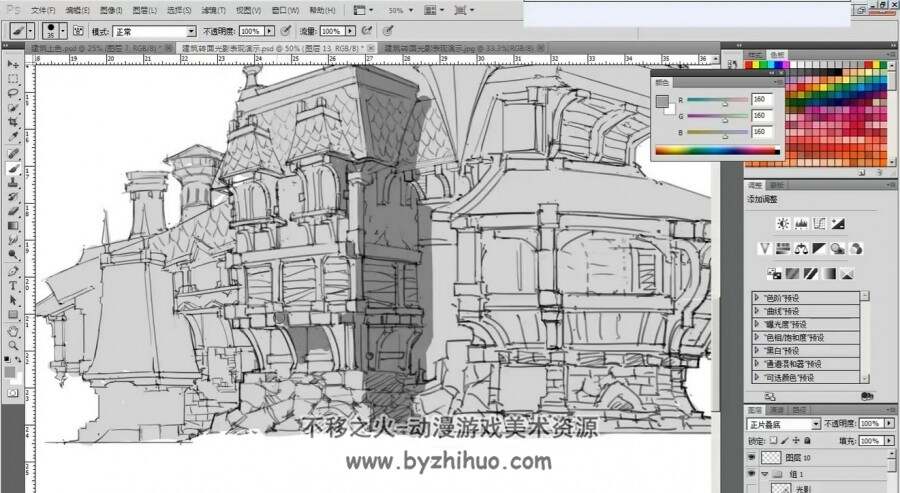
Task: Select the Hand tool
Action: pyautogui.click(x=13, y=331)
